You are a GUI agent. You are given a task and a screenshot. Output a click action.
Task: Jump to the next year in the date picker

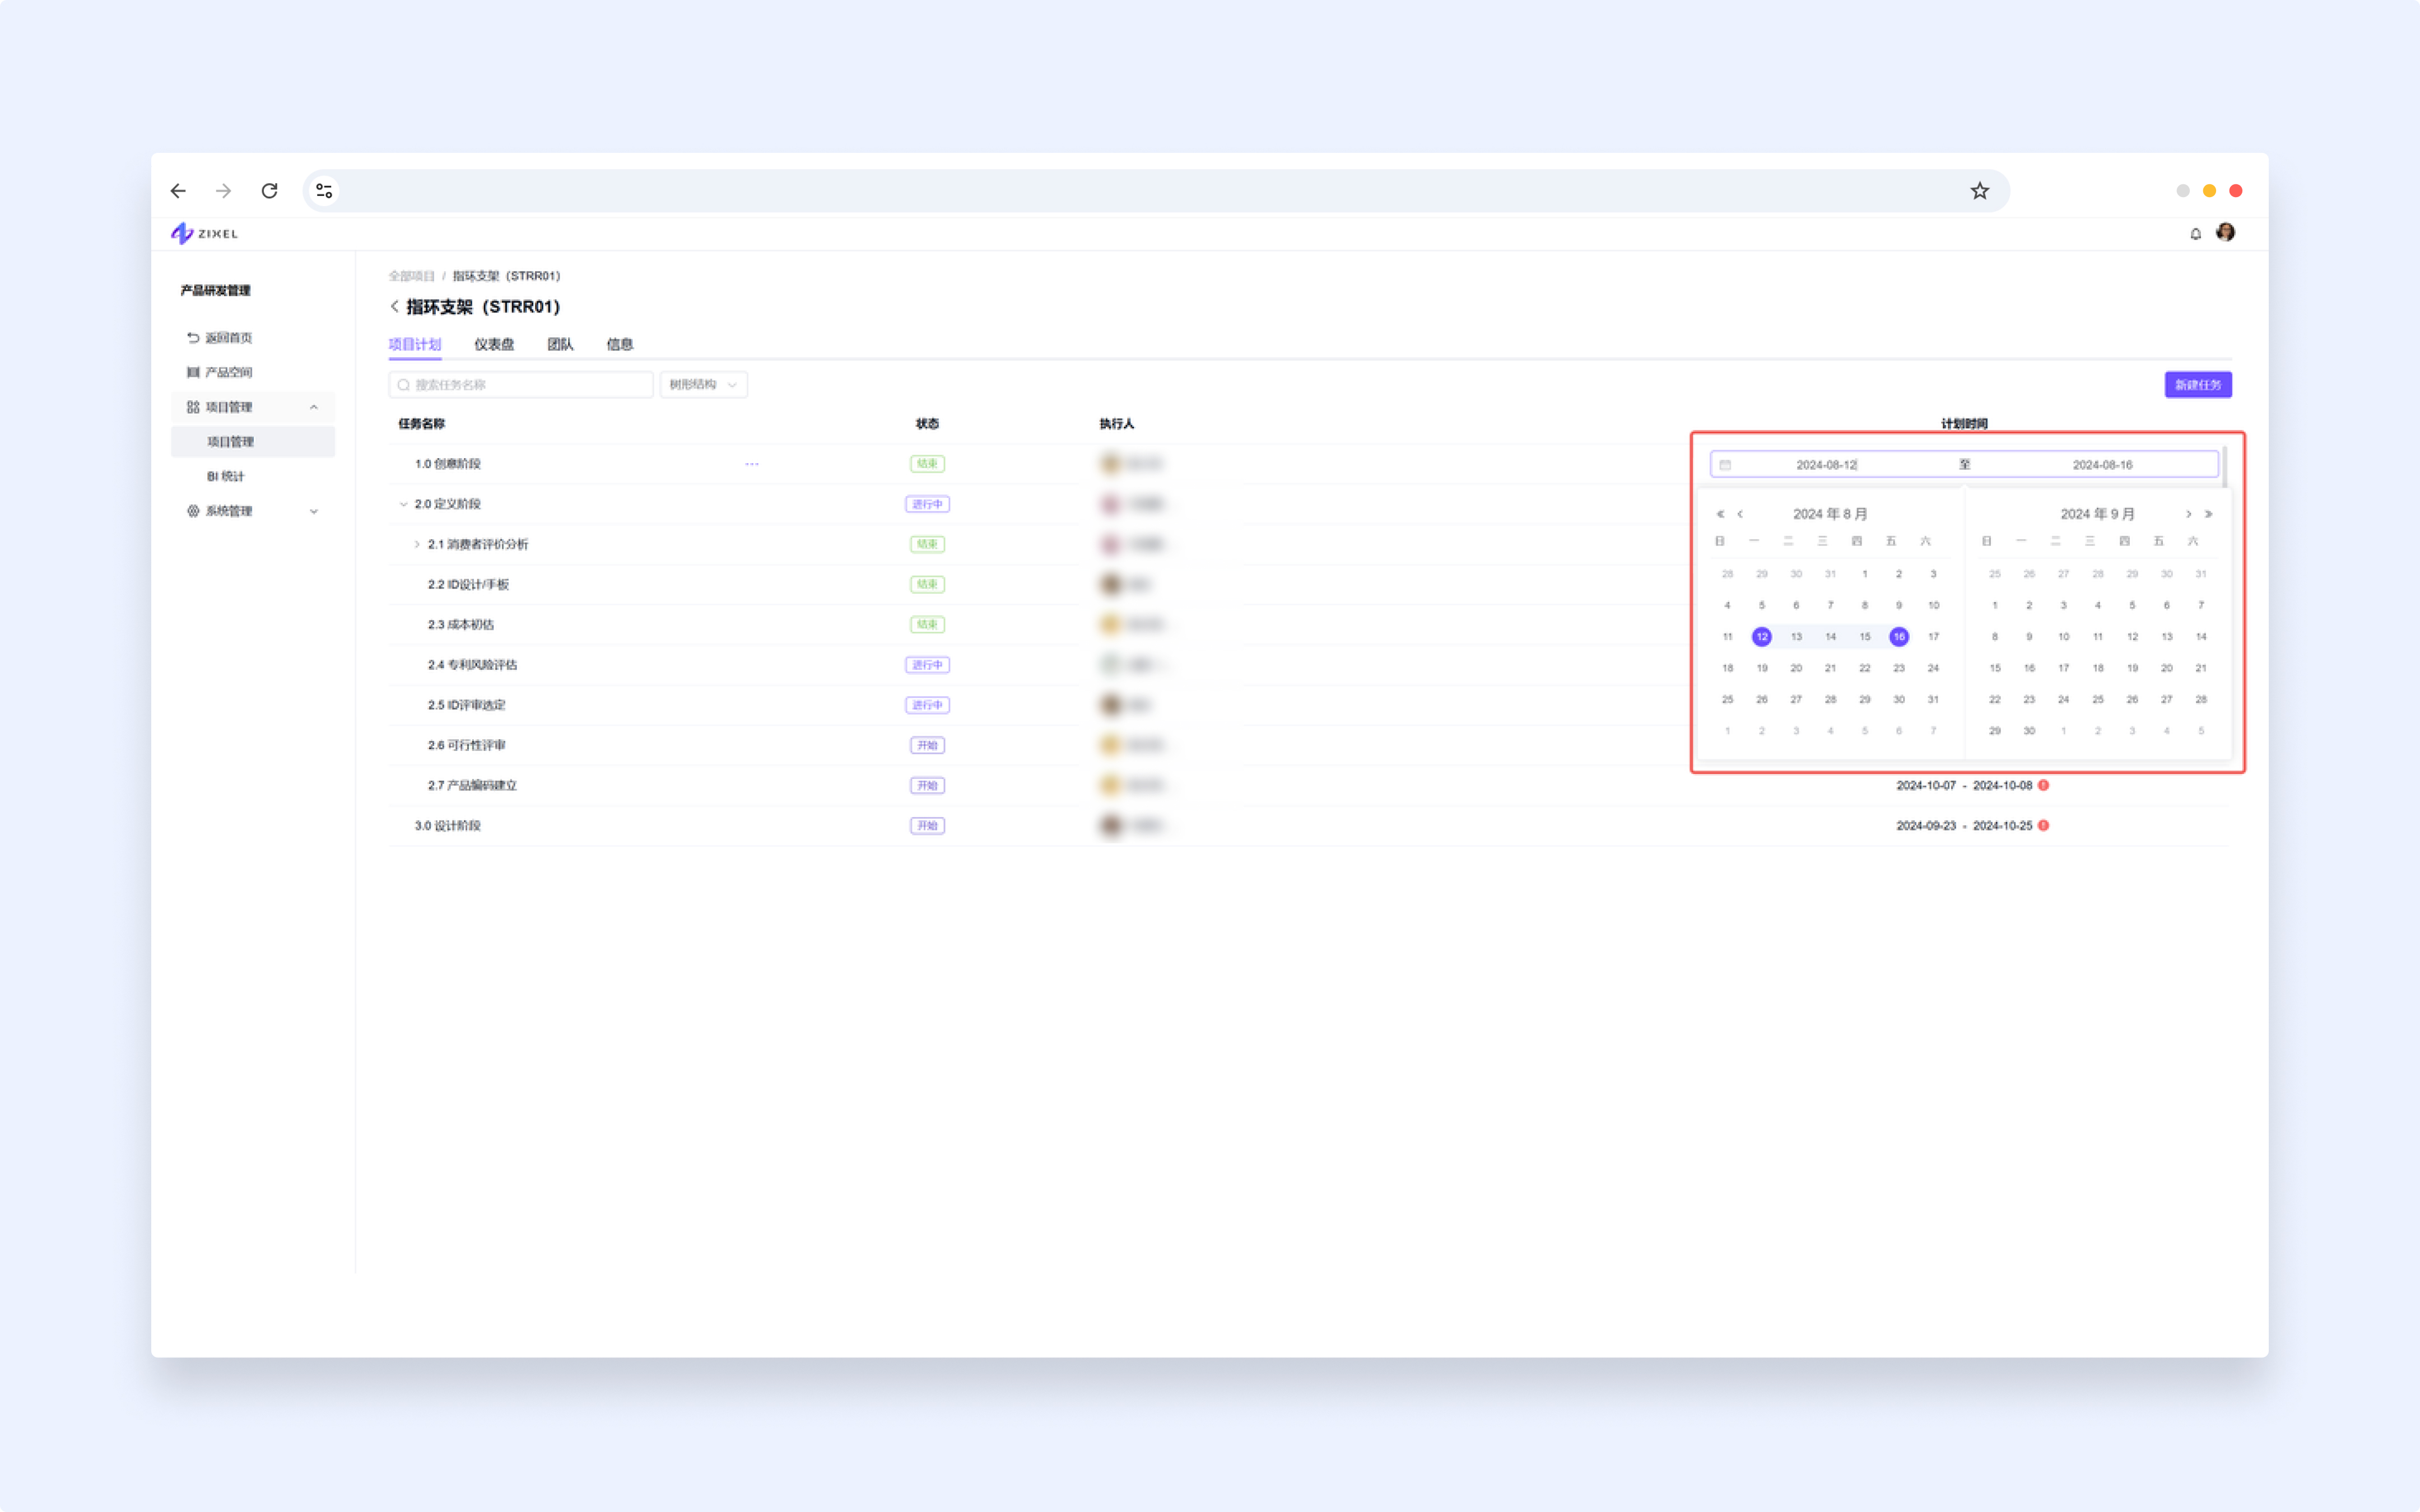(2208, 514)
